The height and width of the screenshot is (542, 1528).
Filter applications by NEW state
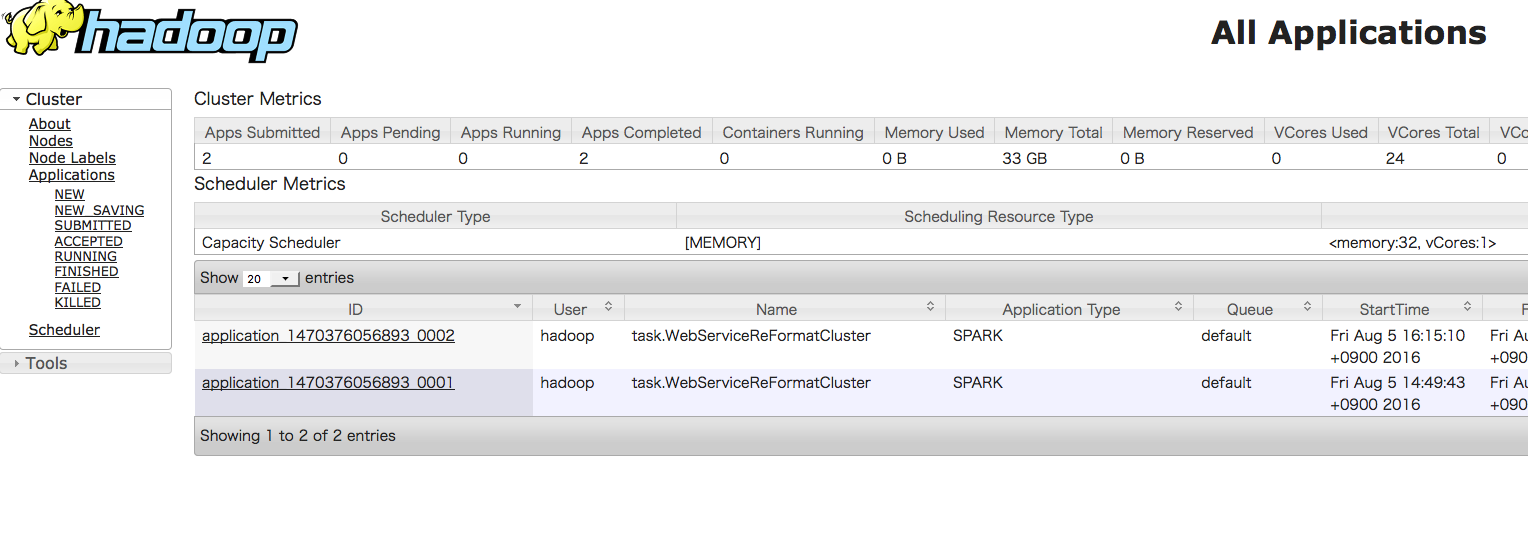(69, 195)
